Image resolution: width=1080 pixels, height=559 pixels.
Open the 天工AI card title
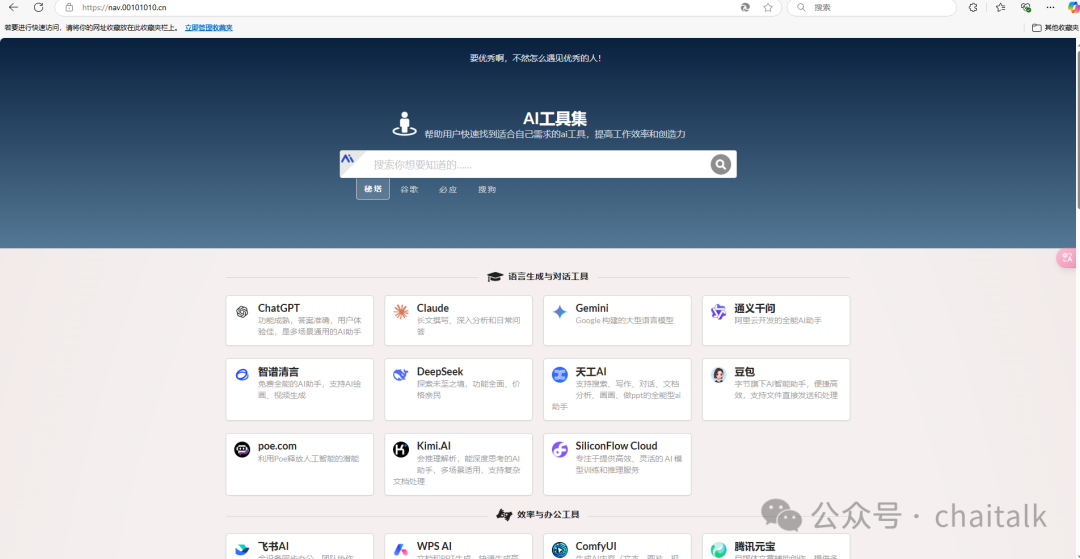click(x=591, y=371)
